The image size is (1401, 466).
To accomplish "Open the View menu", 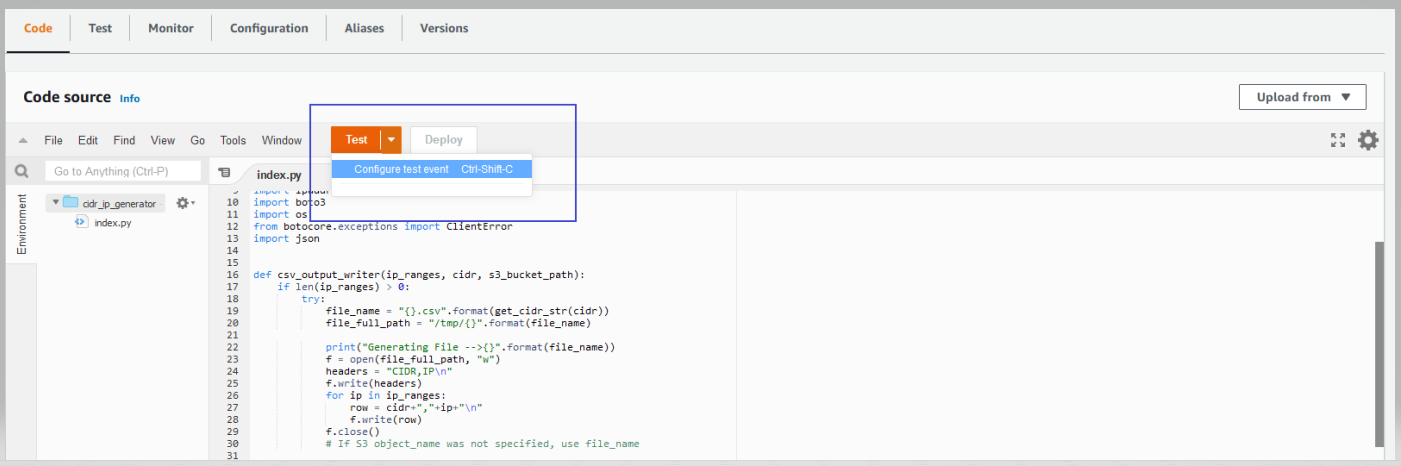I will tap(163, 141).
